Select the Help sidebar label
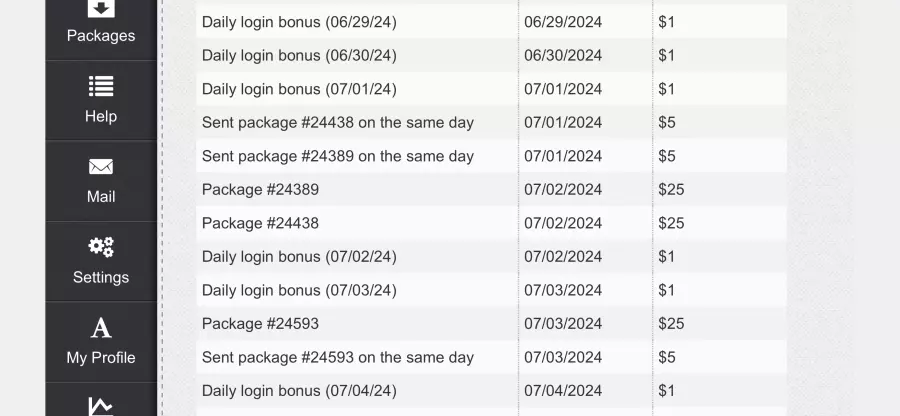 (101, 116)
